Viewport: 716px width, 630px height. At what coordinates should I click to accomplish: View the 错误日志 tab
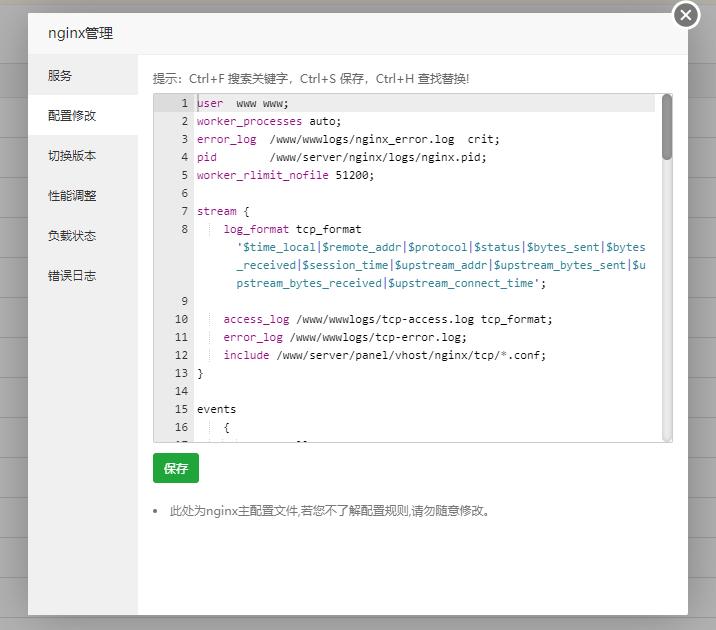pos(72,276)
